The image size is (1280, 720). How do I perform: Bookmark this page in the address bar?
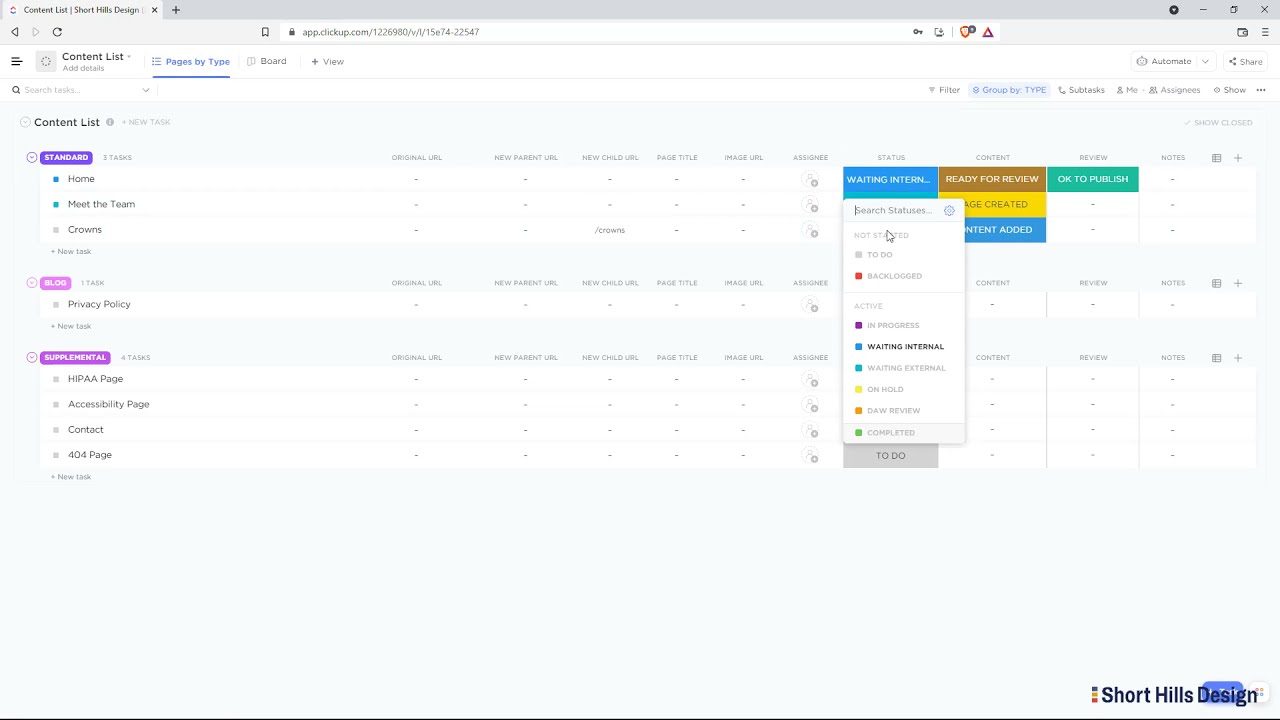pos(265,32)
